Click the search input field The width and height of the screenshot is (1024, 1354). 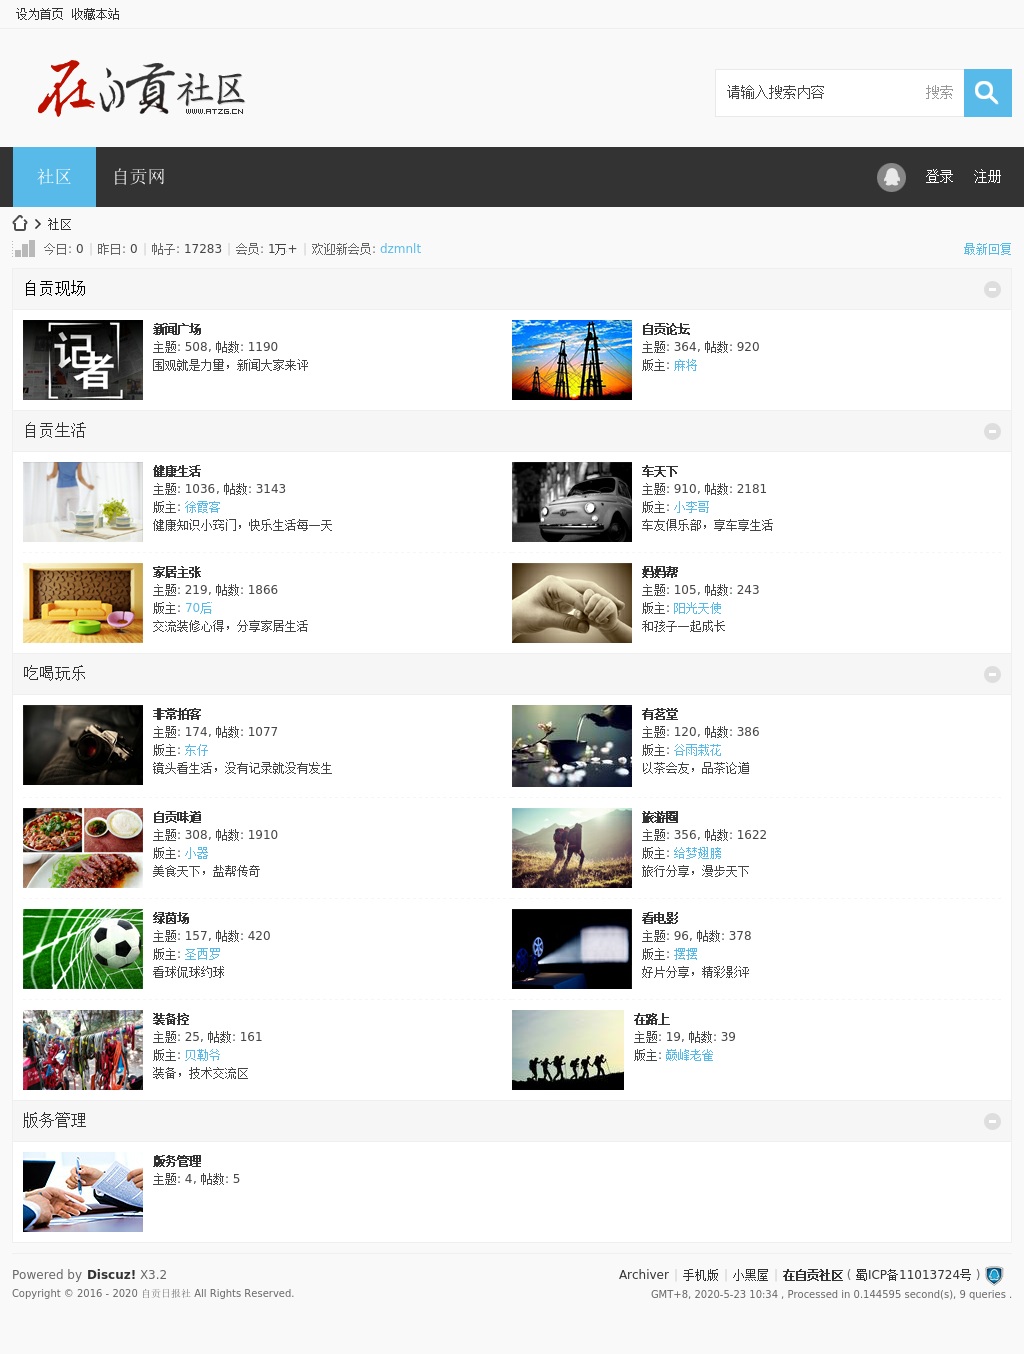[x=818, y=92]
